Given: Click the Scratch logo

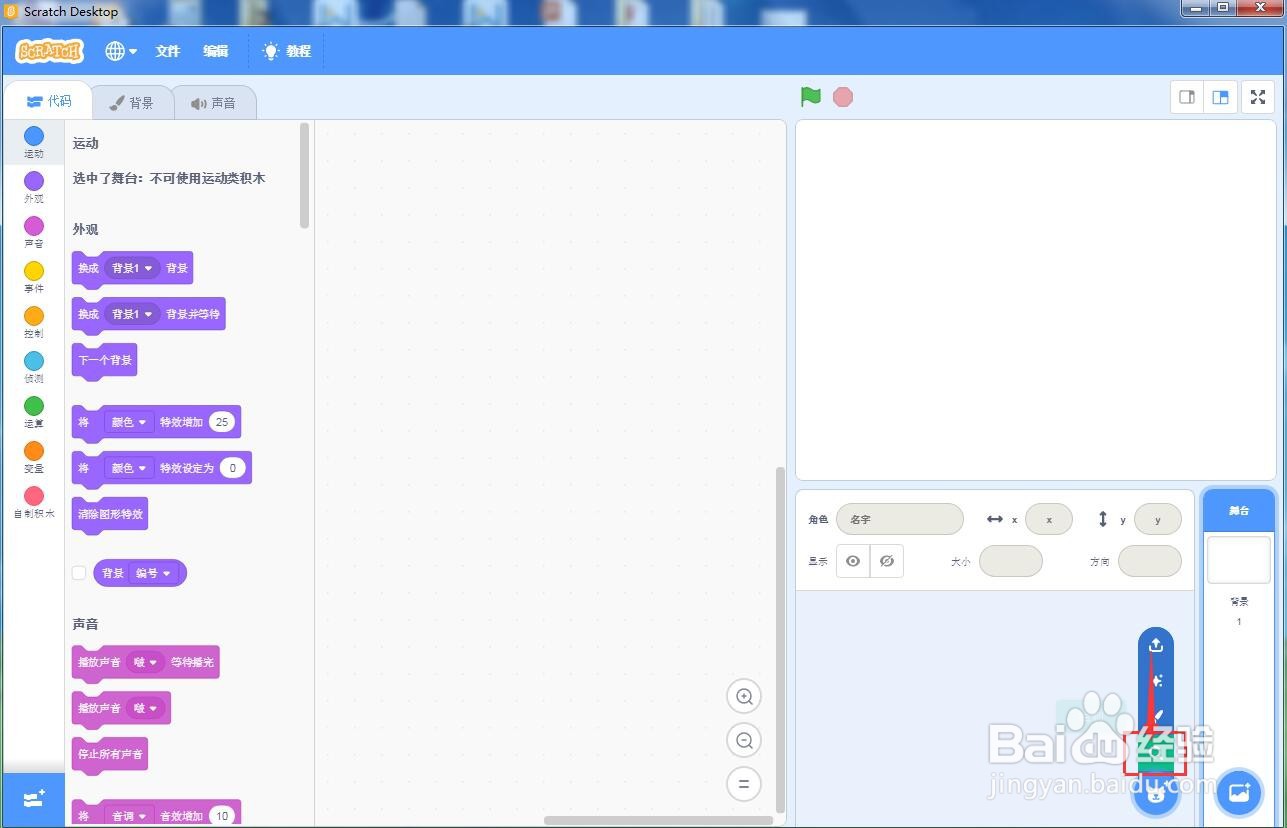Looking at the screenshot, I should pos(49,51).
